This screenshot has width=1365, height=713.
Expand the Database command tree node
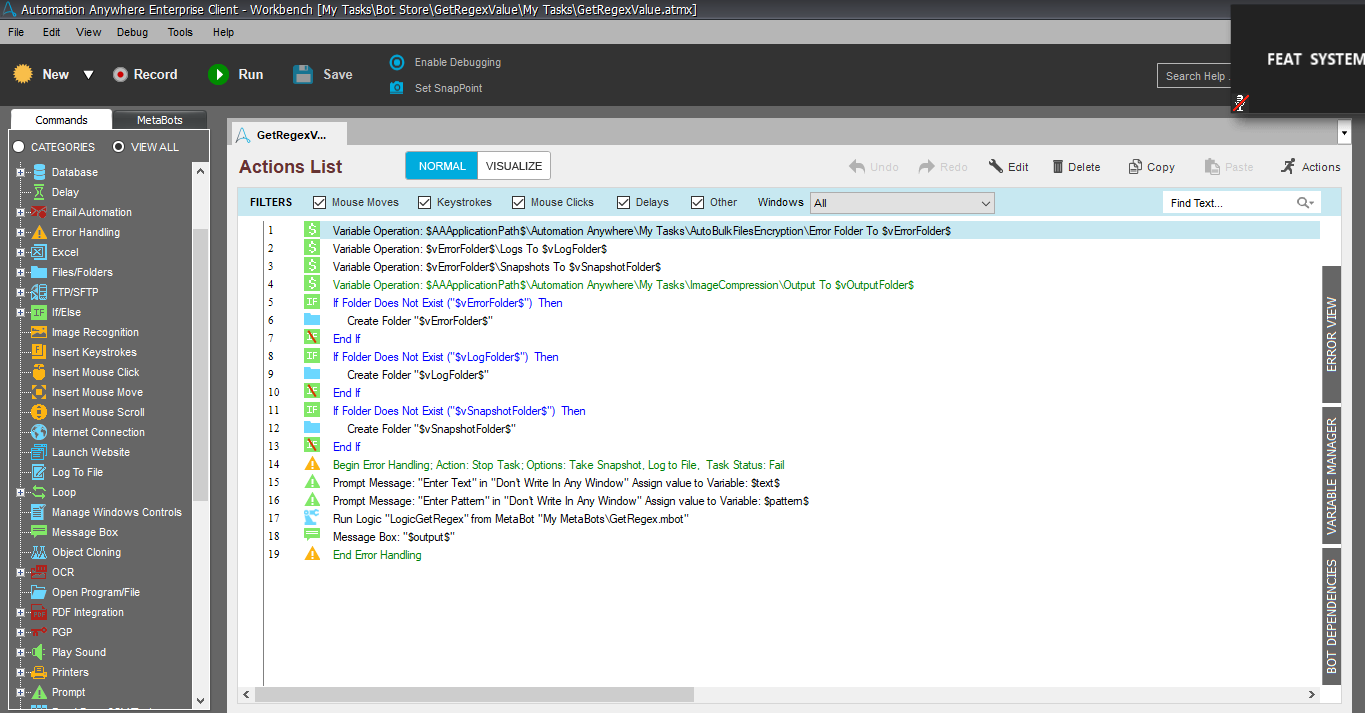pos(20,172)
